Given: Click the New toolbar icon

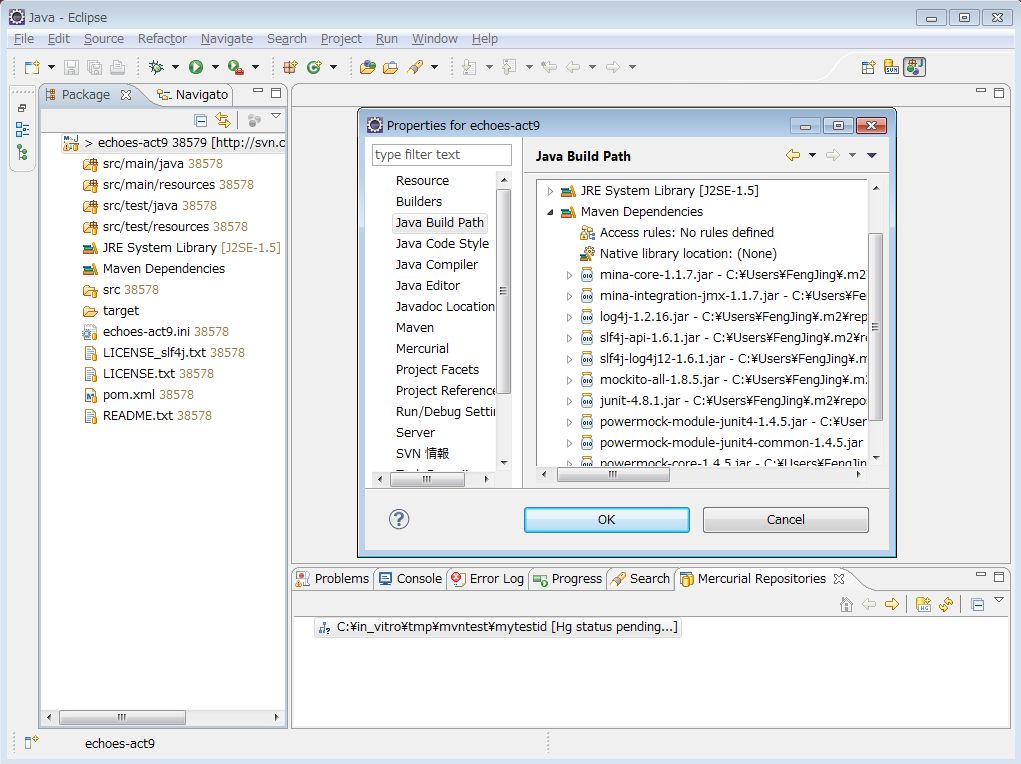Looking at the screenshot, I should pyautogui.click(x=31, y=67).
